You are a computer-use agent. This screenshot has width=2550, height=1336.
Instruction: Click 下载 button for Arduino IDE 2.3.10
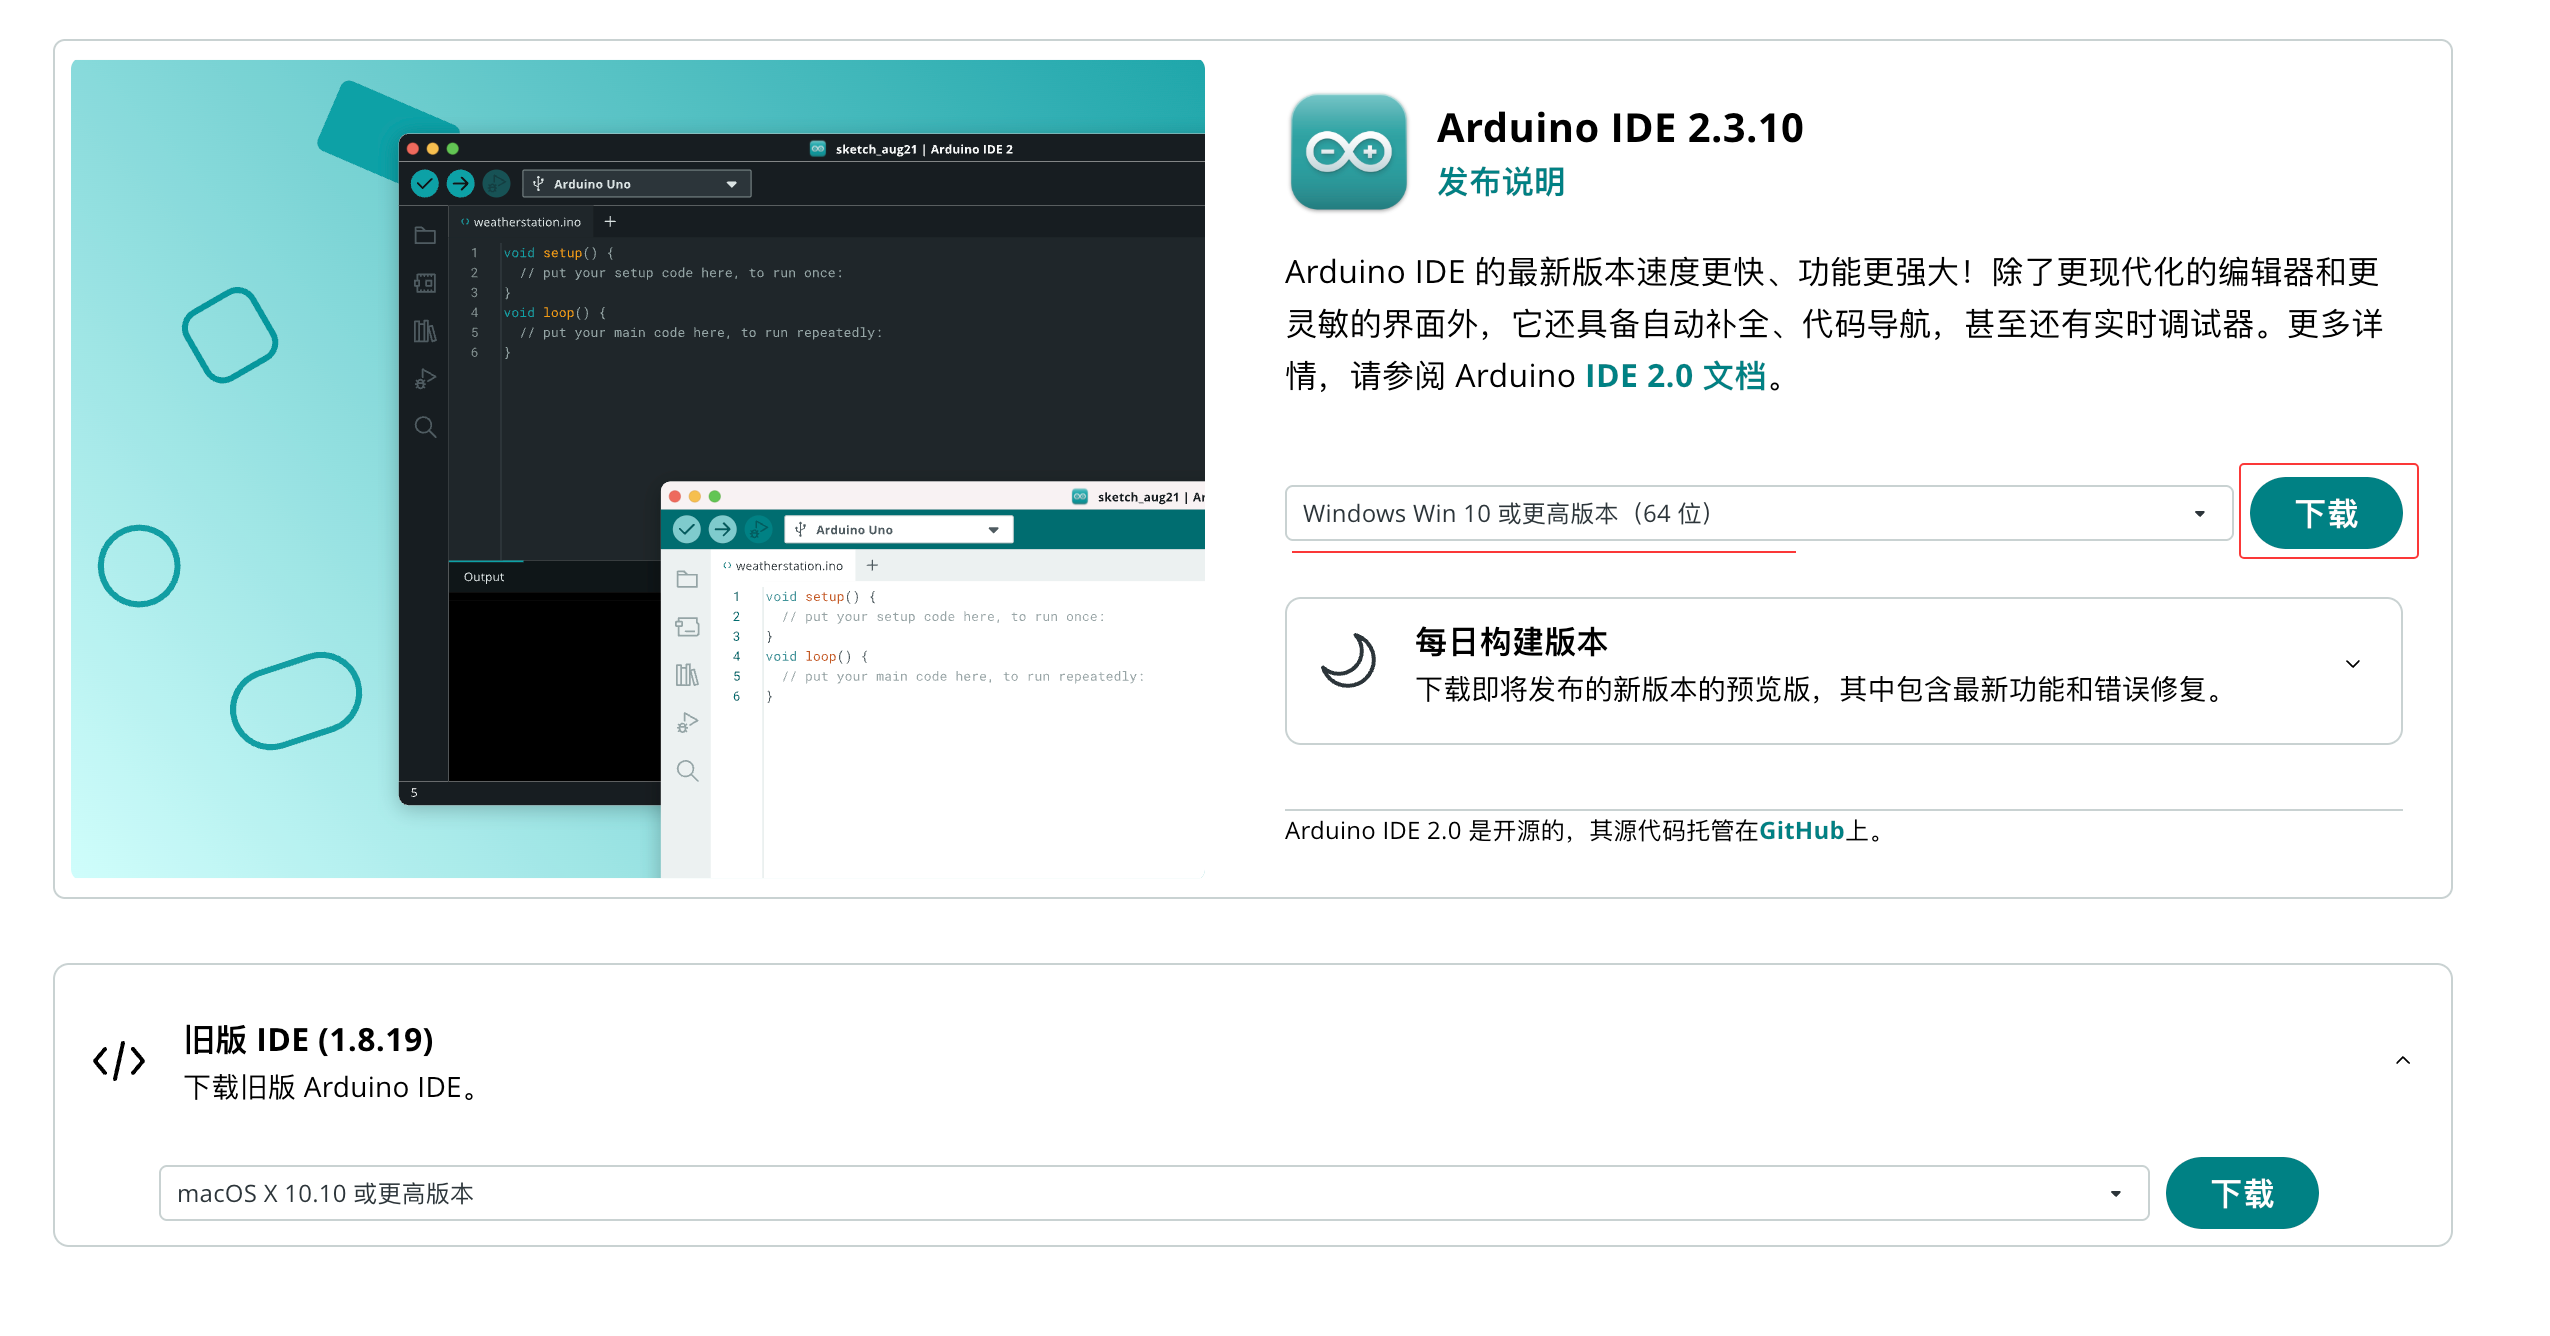(x=2326, y=513)
